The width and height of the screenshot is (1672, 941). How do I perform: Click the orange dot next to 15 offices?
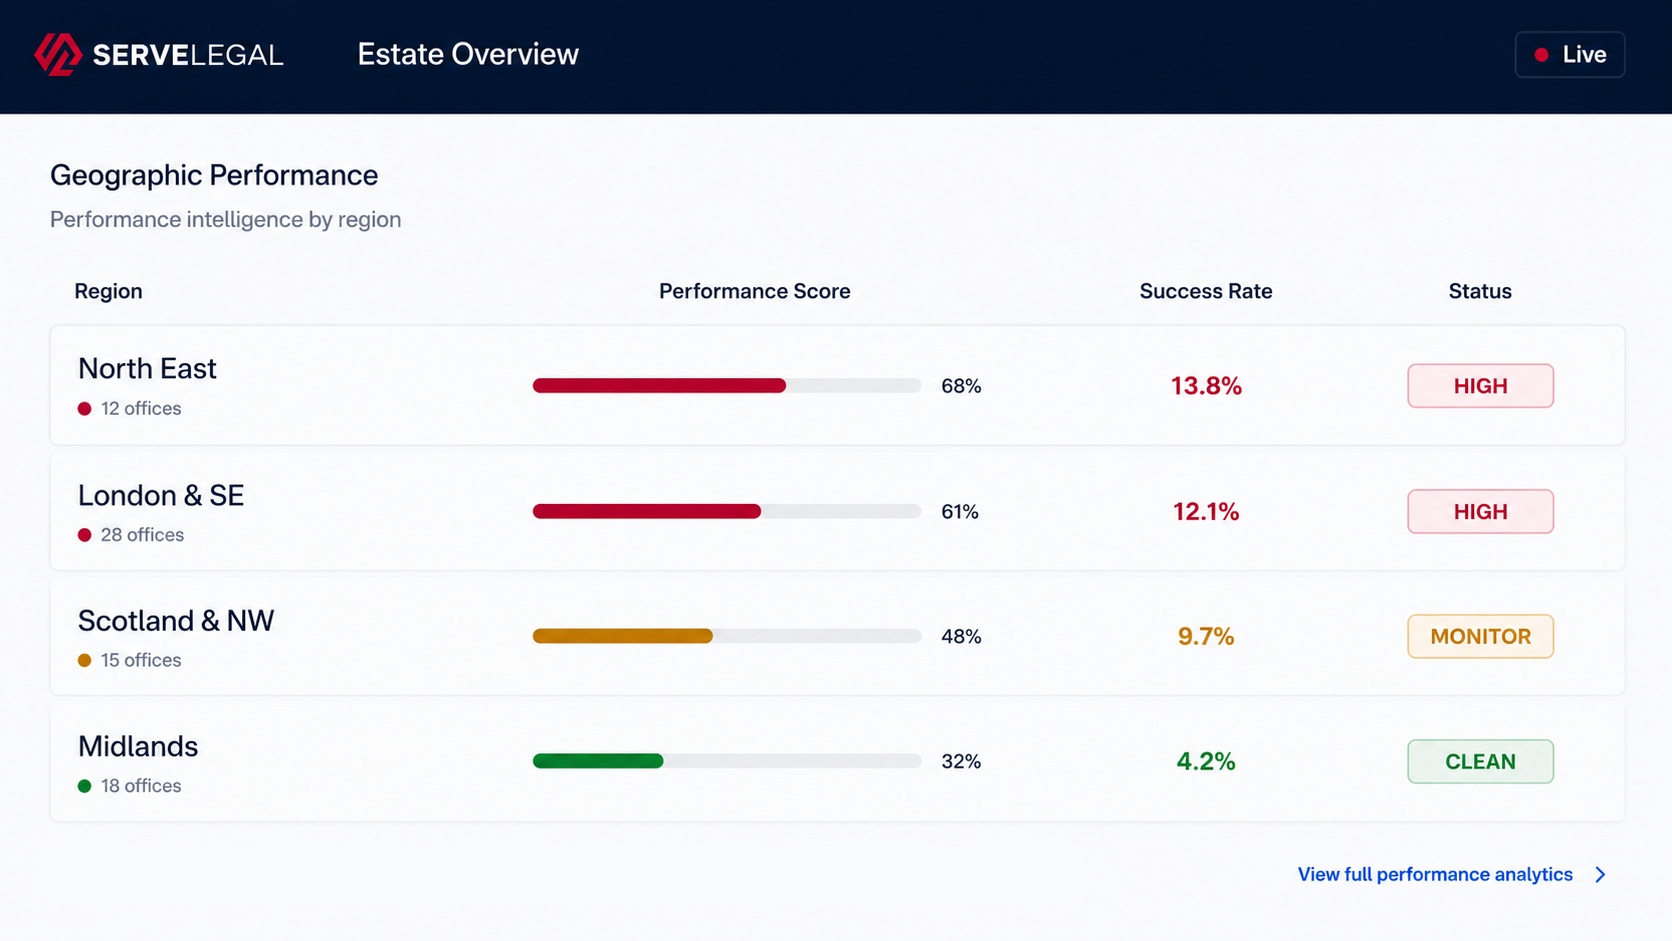[x=85, y=660]
